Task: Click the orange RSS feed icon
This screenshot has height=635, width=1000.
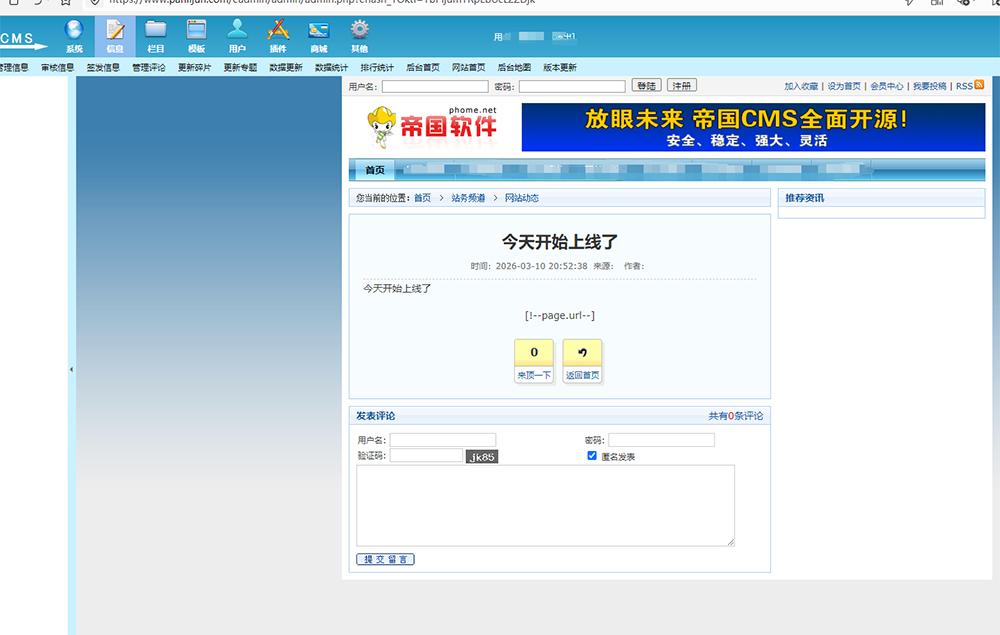Action: coord(979,86)
